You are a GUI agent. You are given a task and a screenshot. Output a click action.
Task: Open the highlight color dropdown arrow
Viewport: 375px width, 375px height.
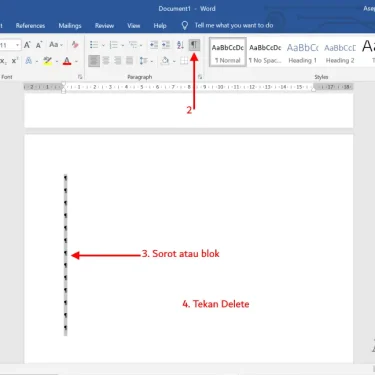(x=57, y=61)
